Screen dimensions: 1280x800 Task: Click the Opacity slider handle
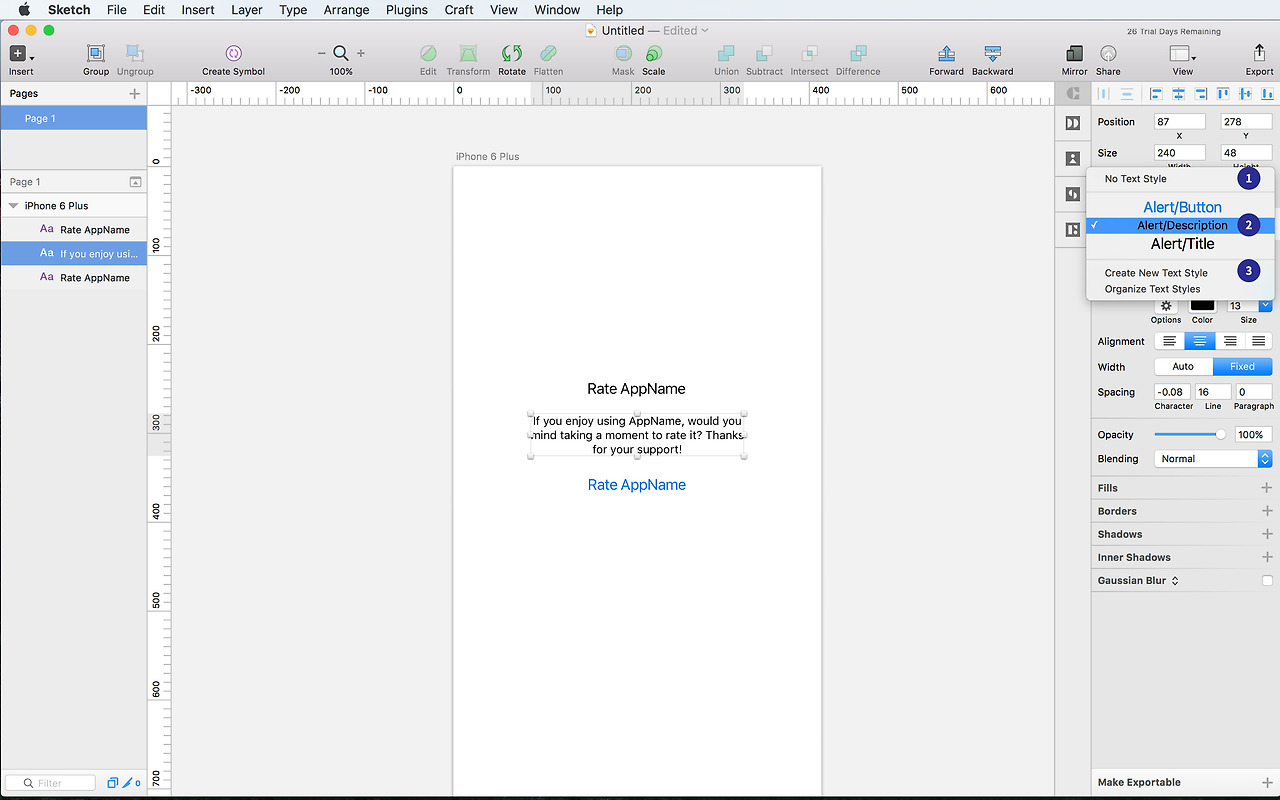[x=1221, y=435]
